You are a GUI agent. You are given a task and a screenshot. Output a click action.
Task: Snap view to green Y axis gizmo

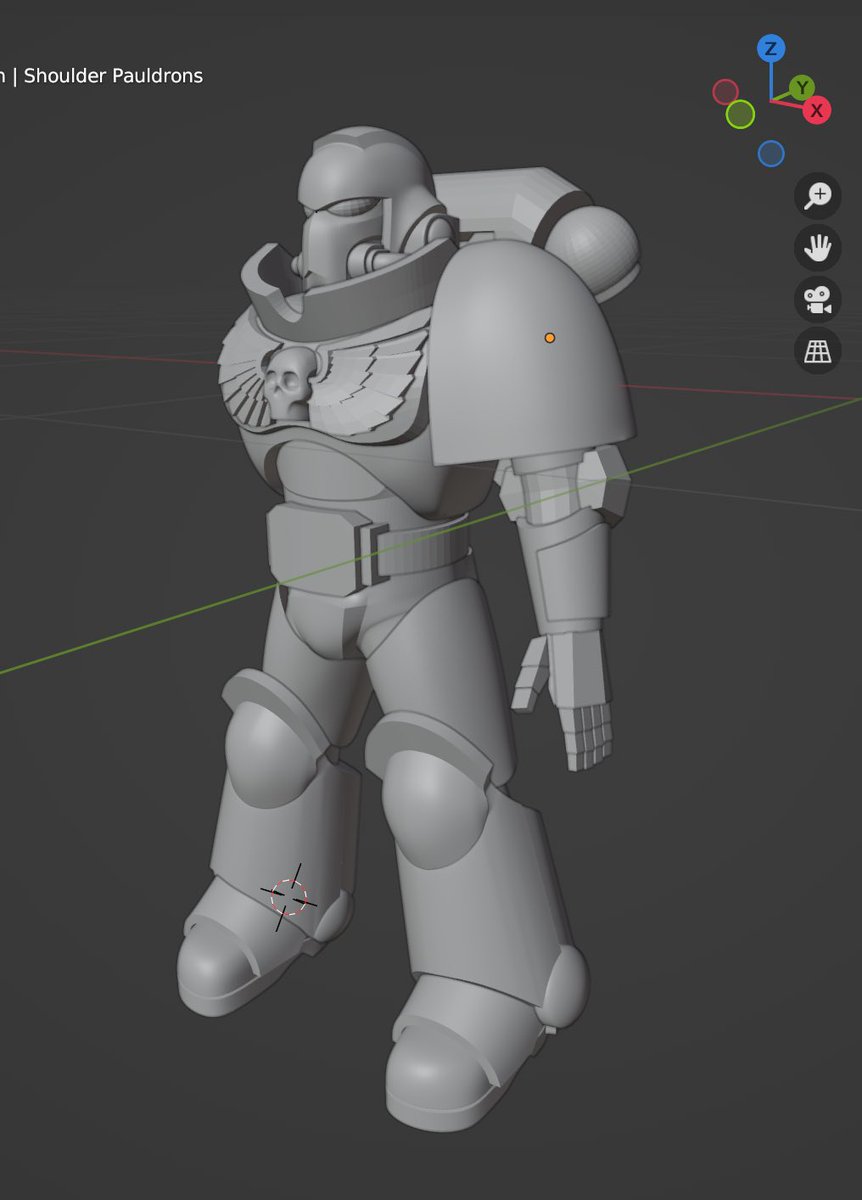(802, 88)
